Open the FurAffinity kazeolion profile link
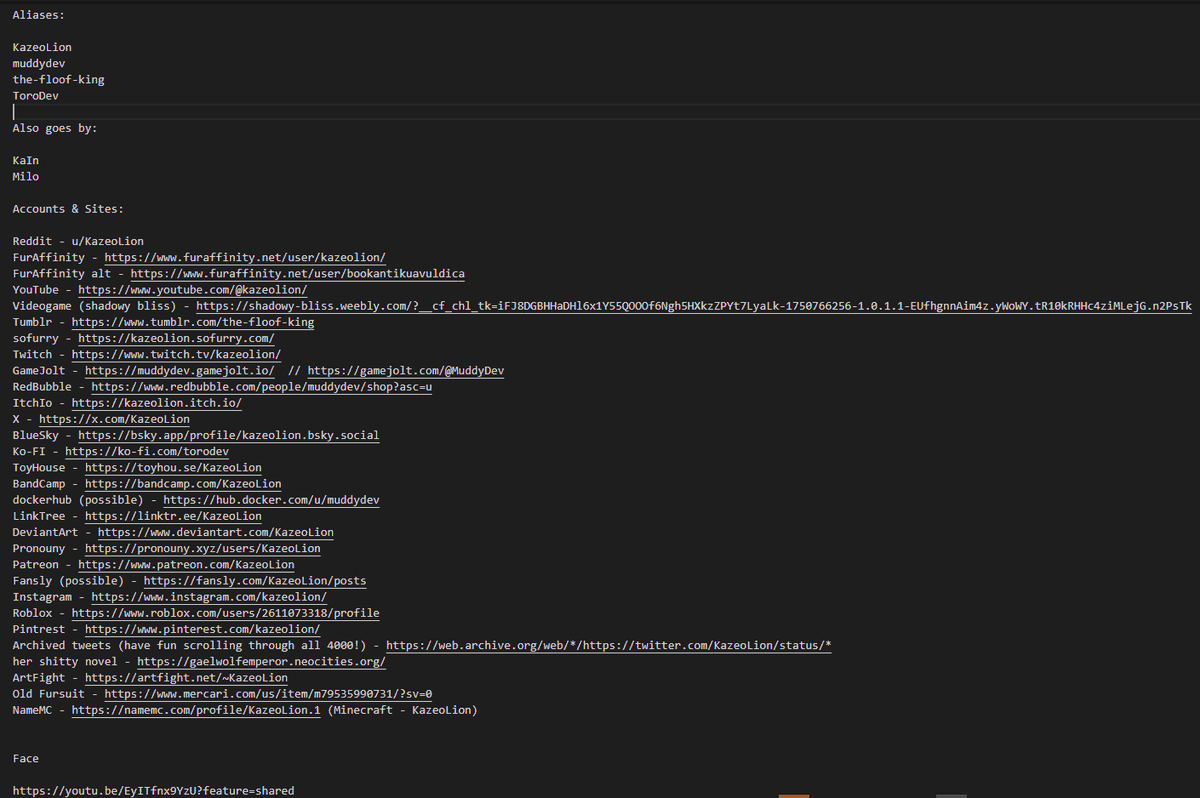This screenshot has height=798, width=1200. coord(245,257)
